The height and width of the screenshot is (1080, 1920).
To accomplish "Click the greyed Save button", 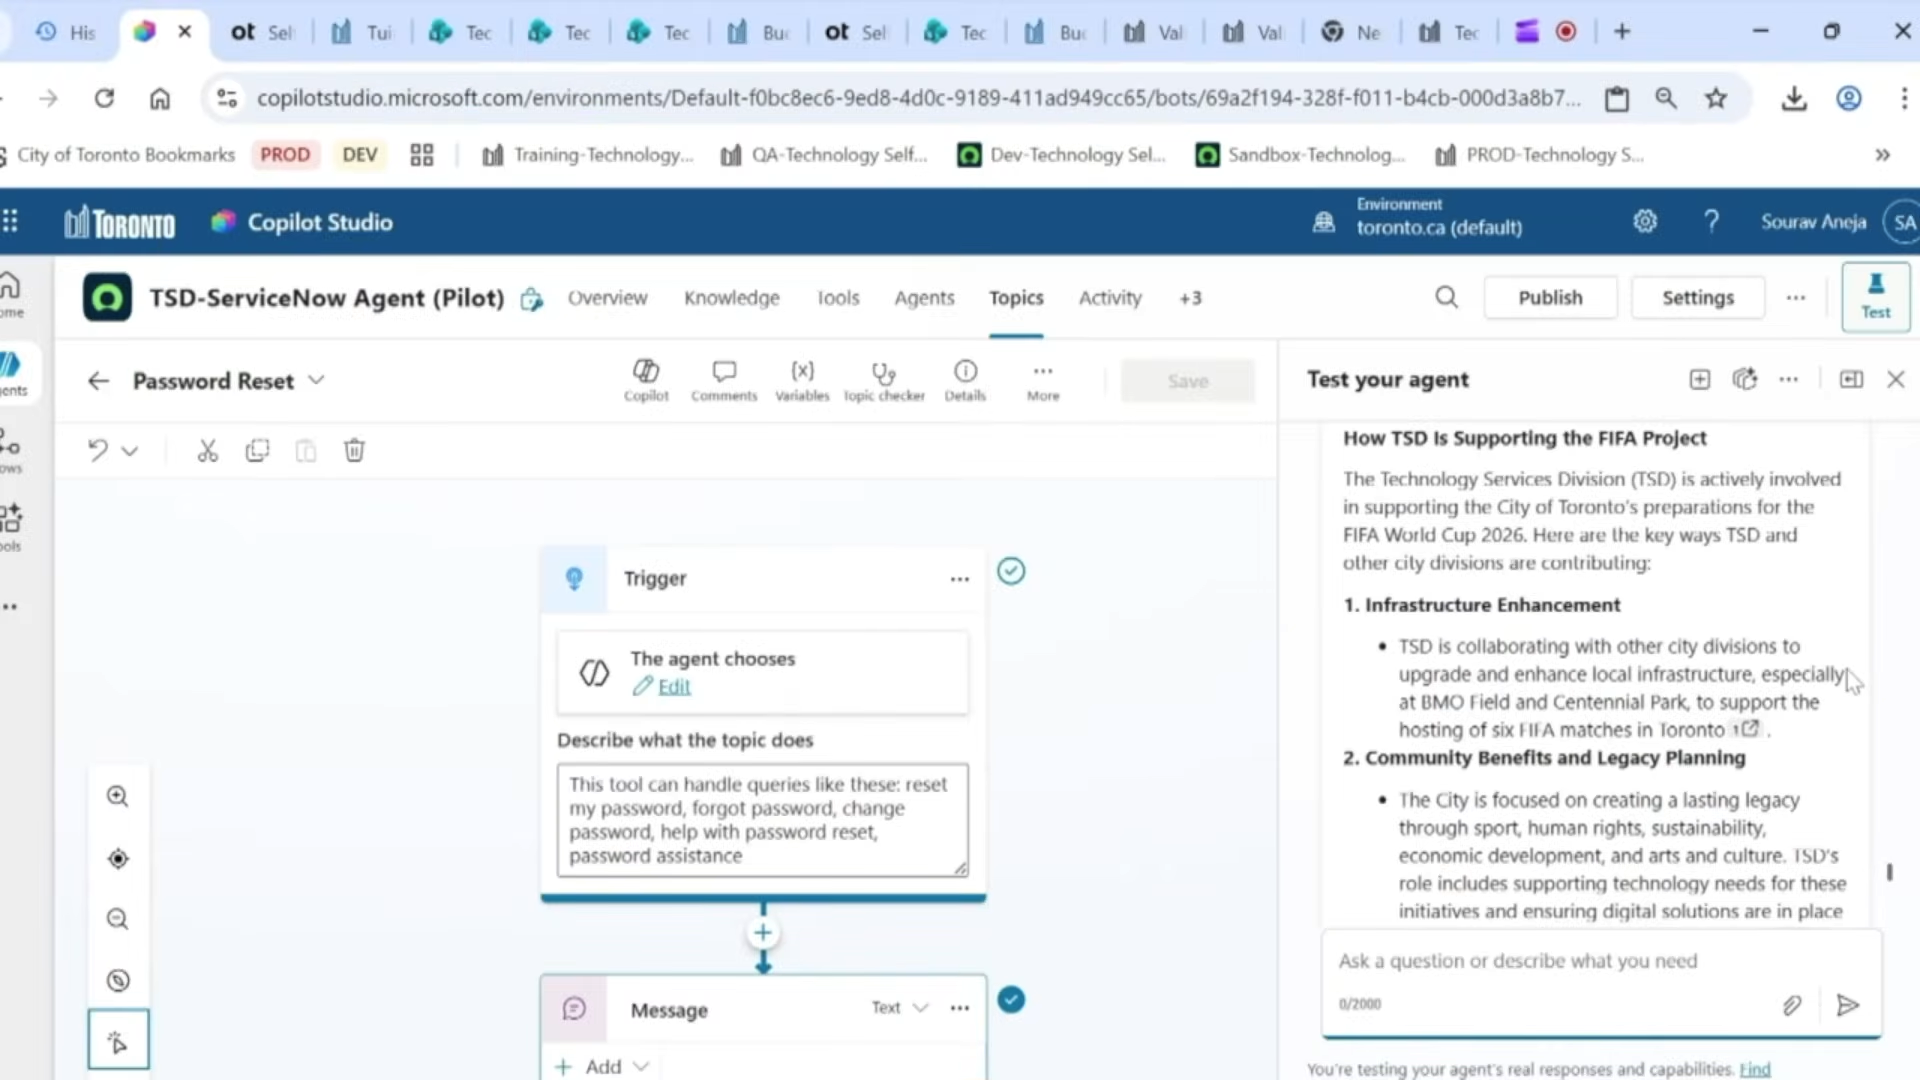I will (1188, 381).
